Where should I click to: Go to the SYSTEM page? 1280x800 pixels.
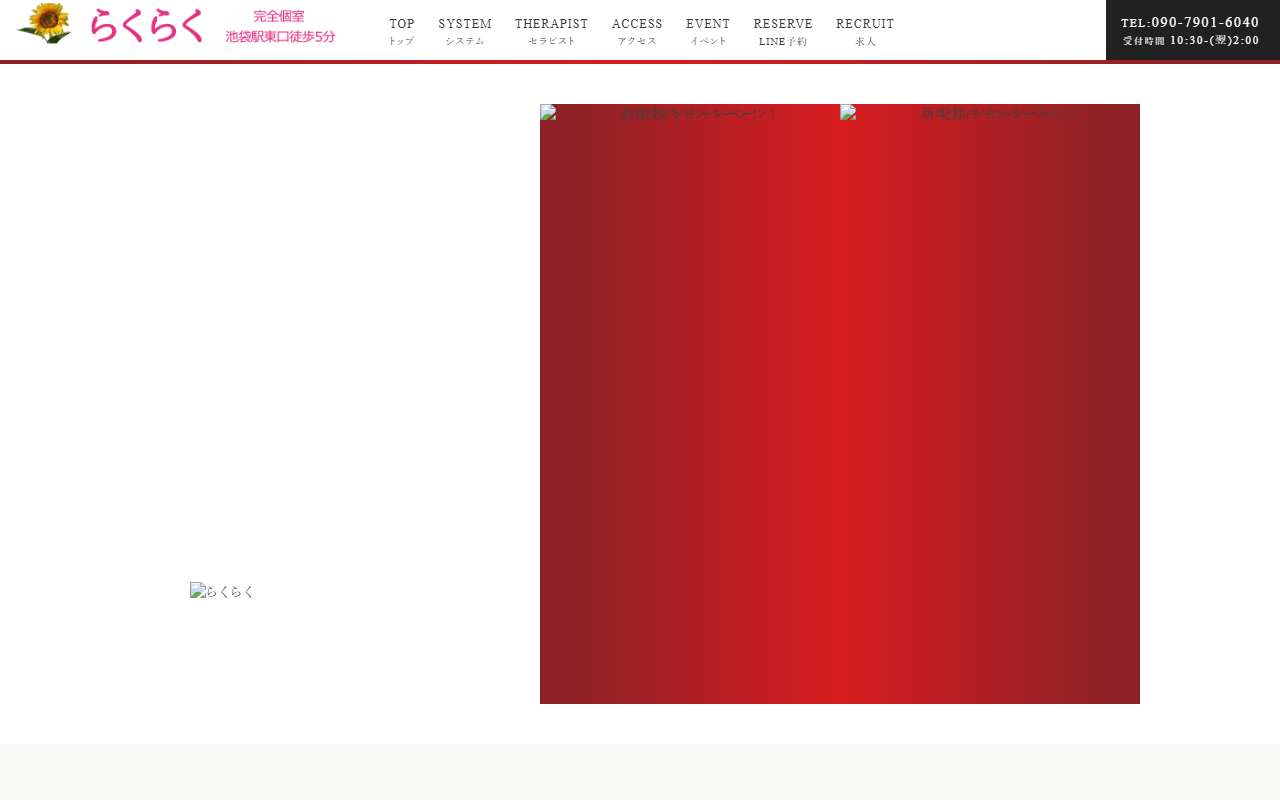[x=465, y=30]
